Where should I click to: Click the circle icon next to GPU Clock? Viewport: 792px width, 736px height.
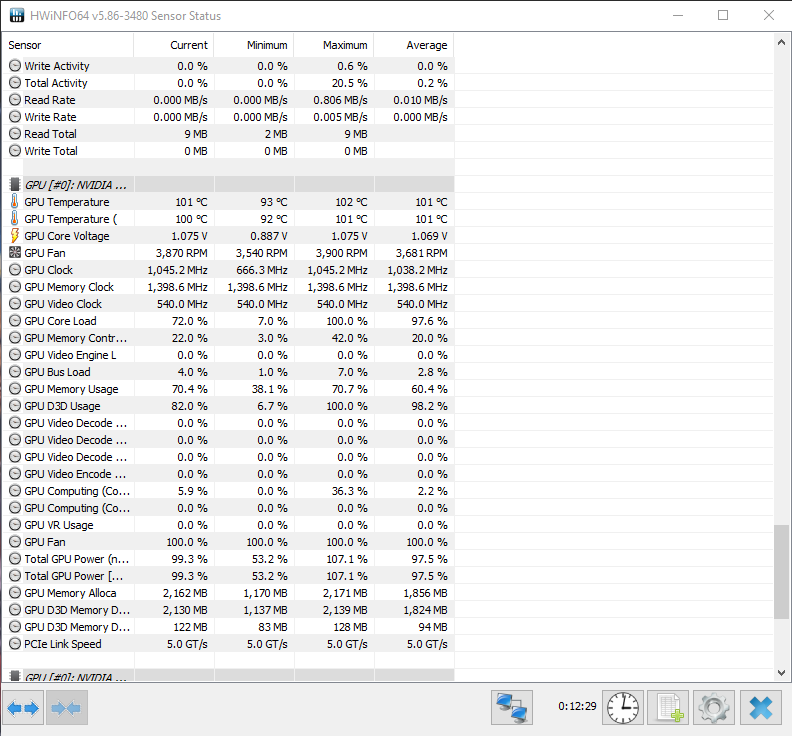tap(15, 270)
